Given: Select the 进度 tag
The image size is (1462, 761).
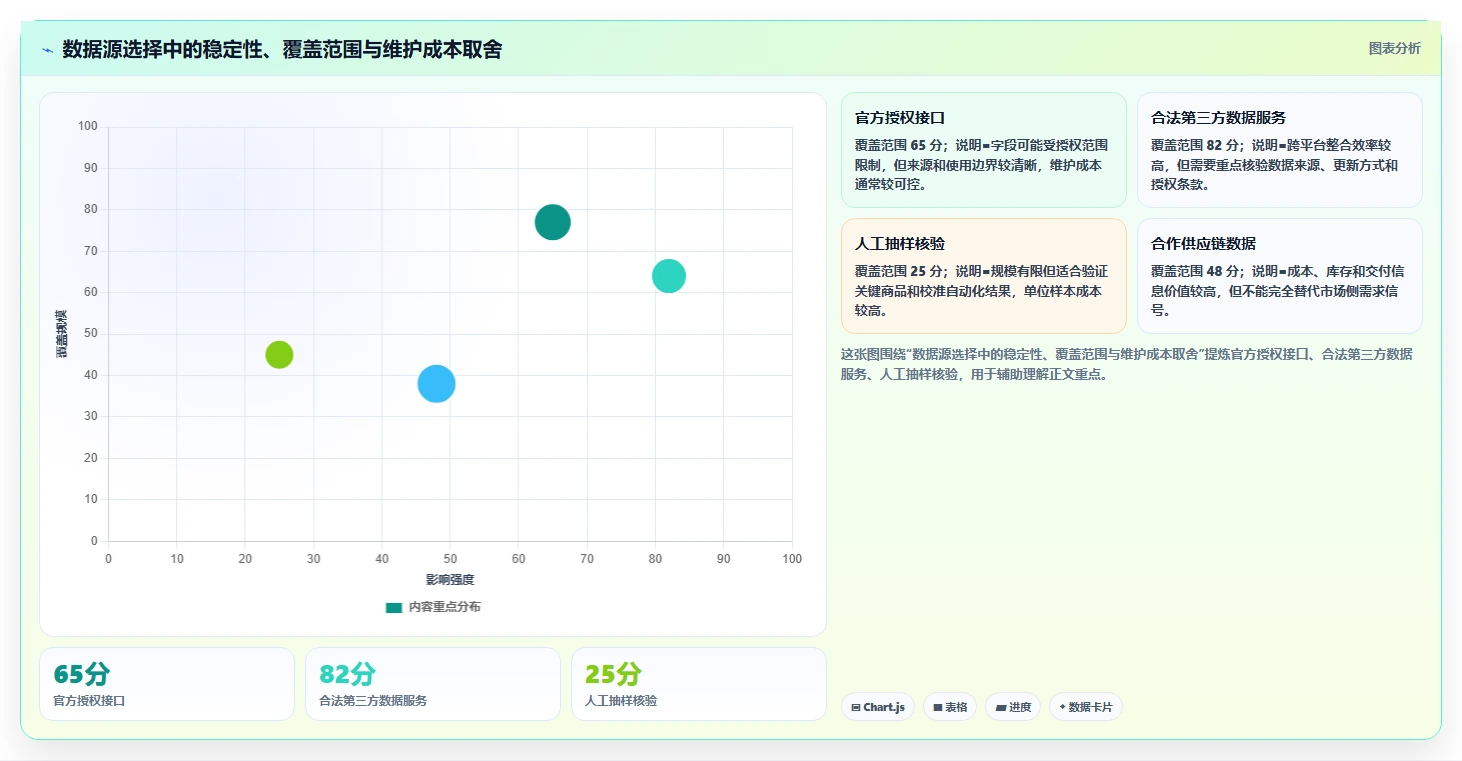Looking at the screenshot, I should (1013, 707).
